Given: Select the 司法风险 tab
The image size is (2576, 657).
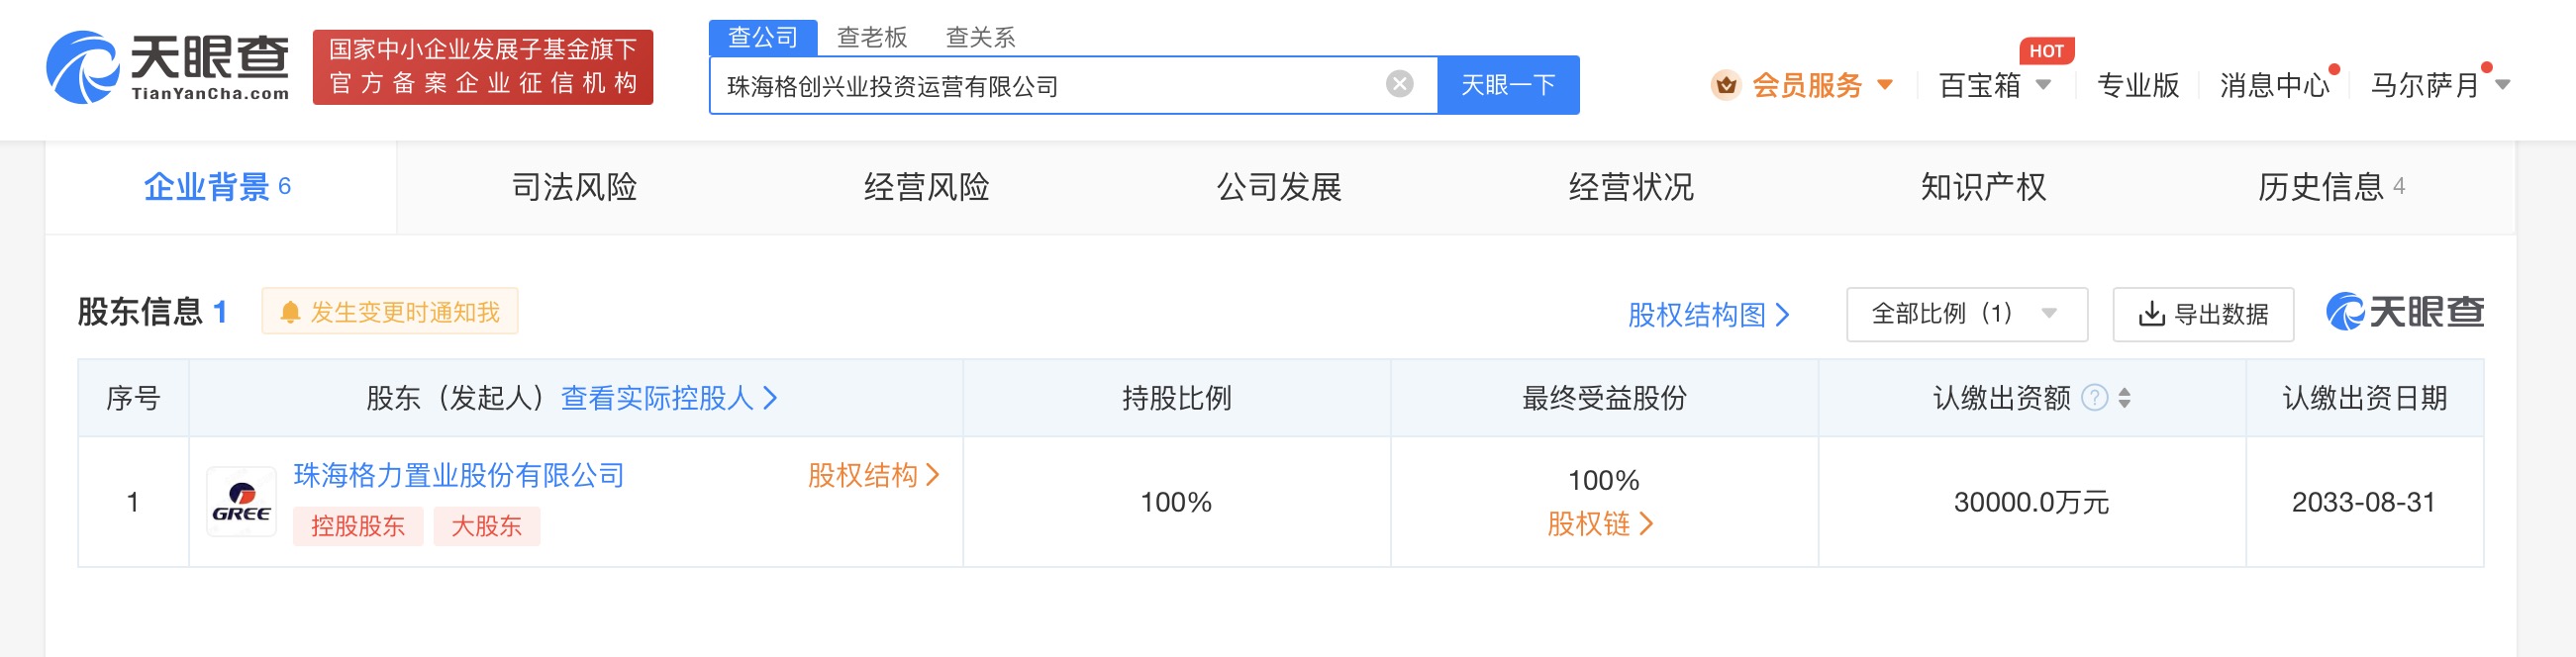Looking at the screenshot, I should tap(574, 187).
